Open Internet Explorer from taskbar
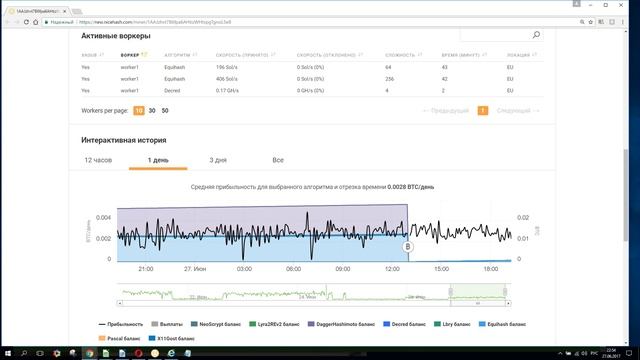Screen dimensions: 640x360 coord(171,353)
